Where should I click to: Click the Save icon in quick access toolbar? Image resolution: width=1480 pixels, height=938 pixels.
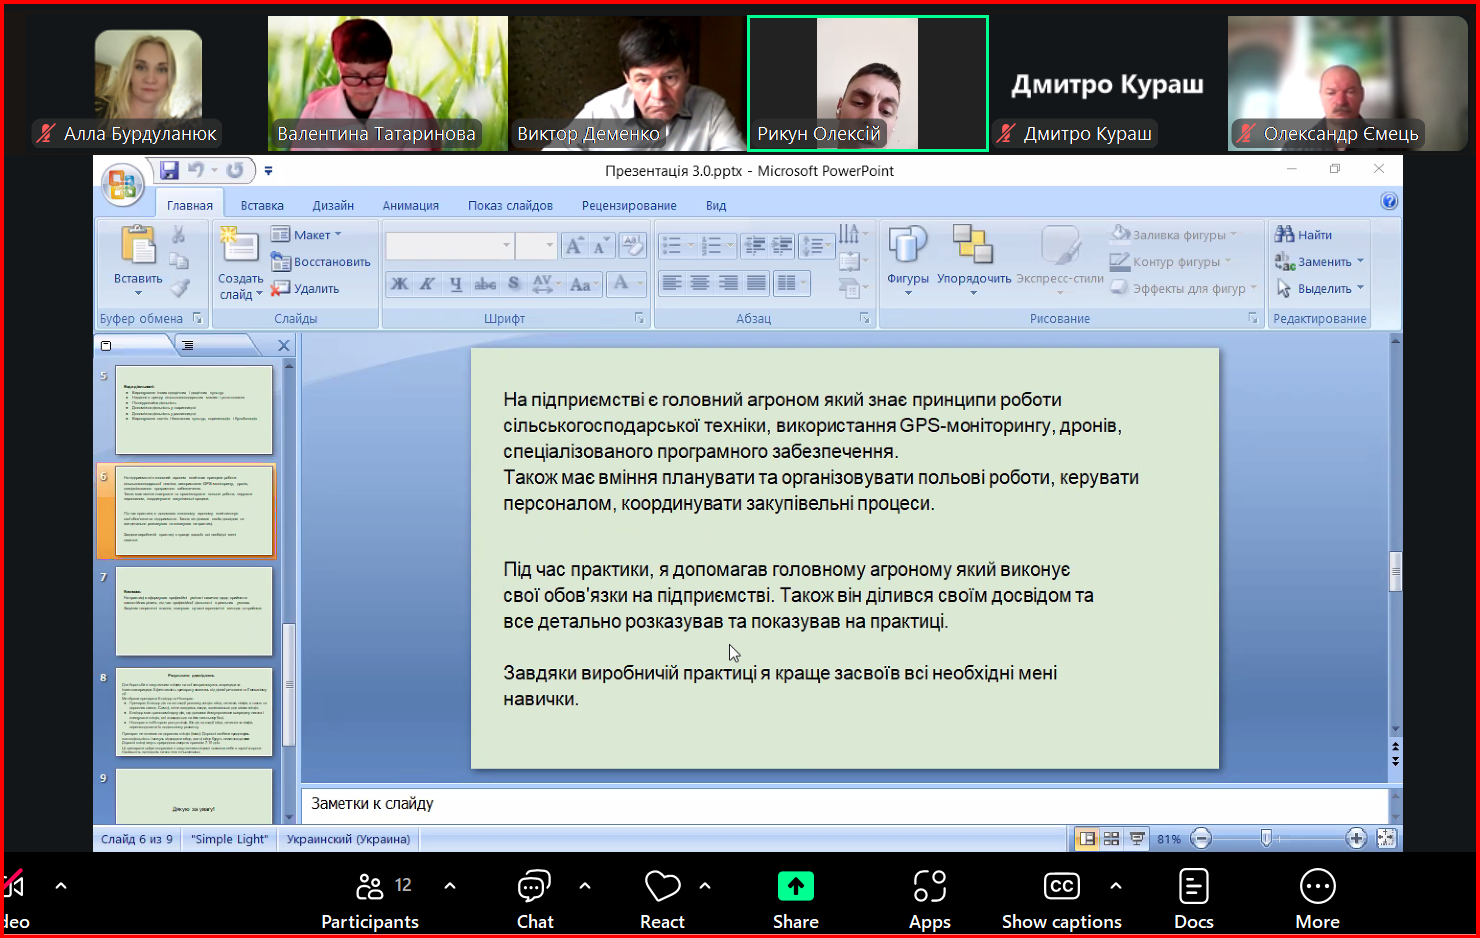pyautogui.click(x=169, y=170)
